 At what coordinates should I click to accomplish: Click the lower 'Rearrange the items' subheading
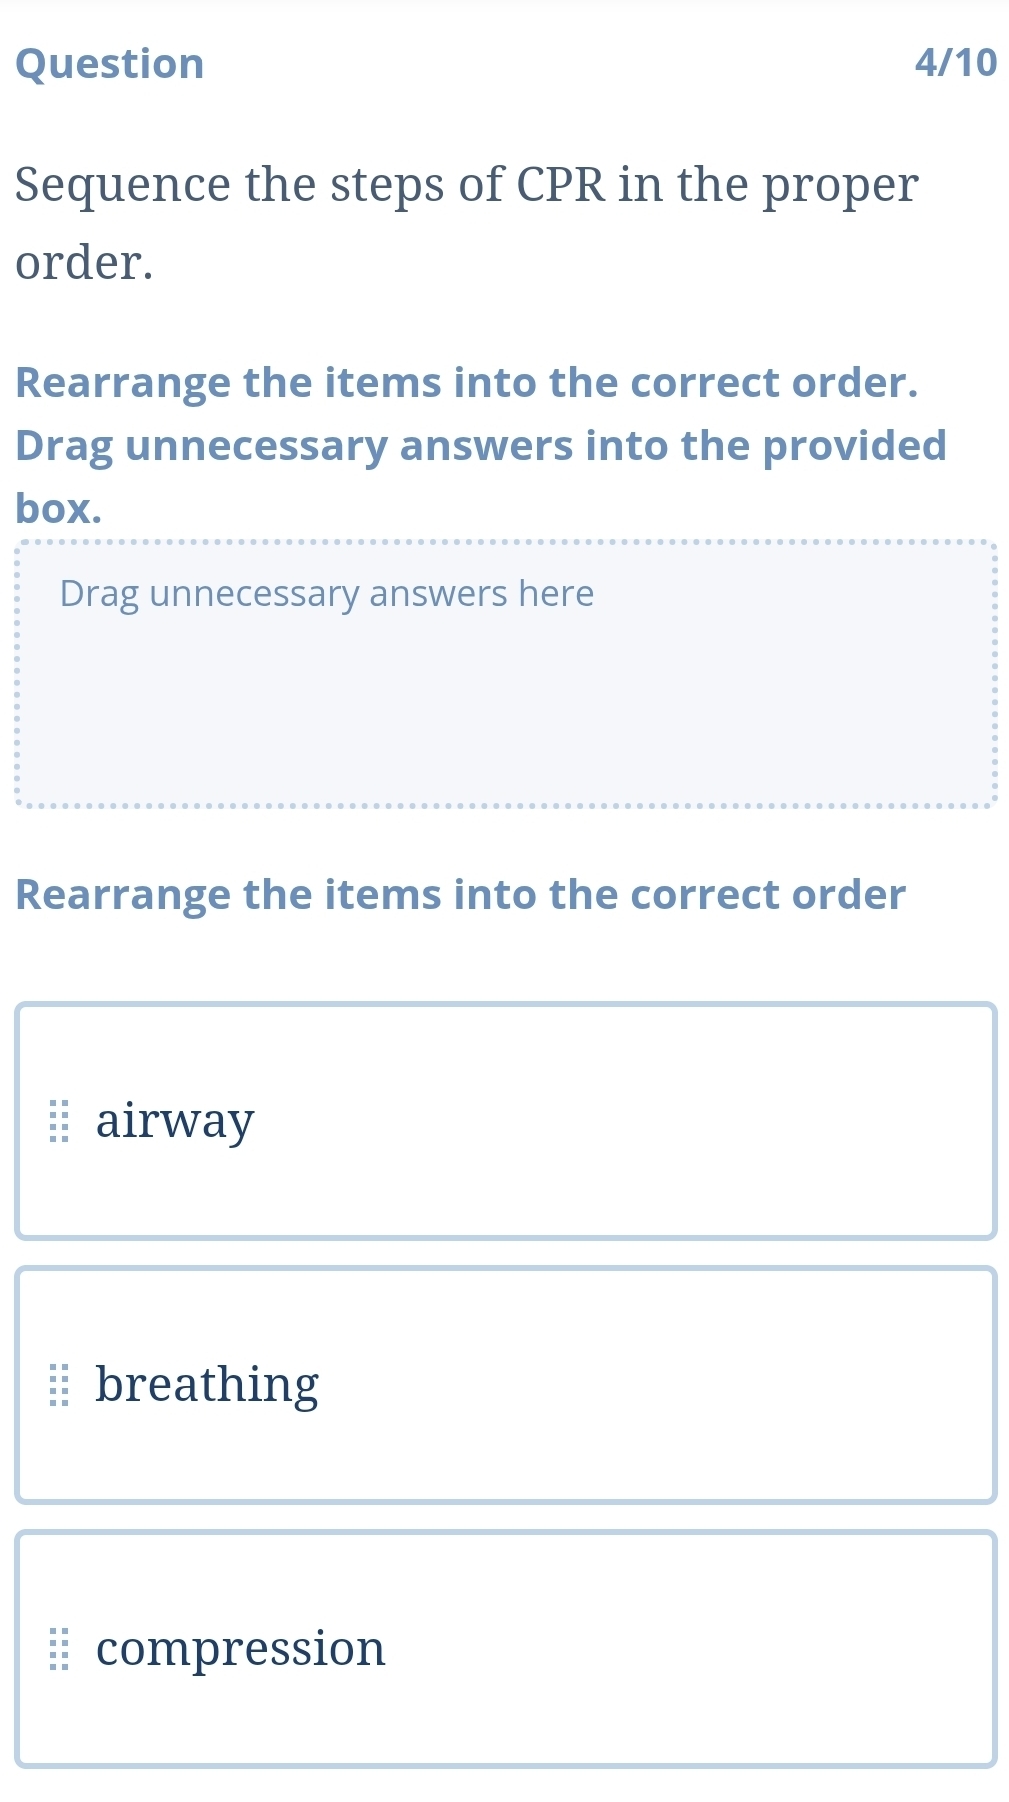[x=460, y=895]
